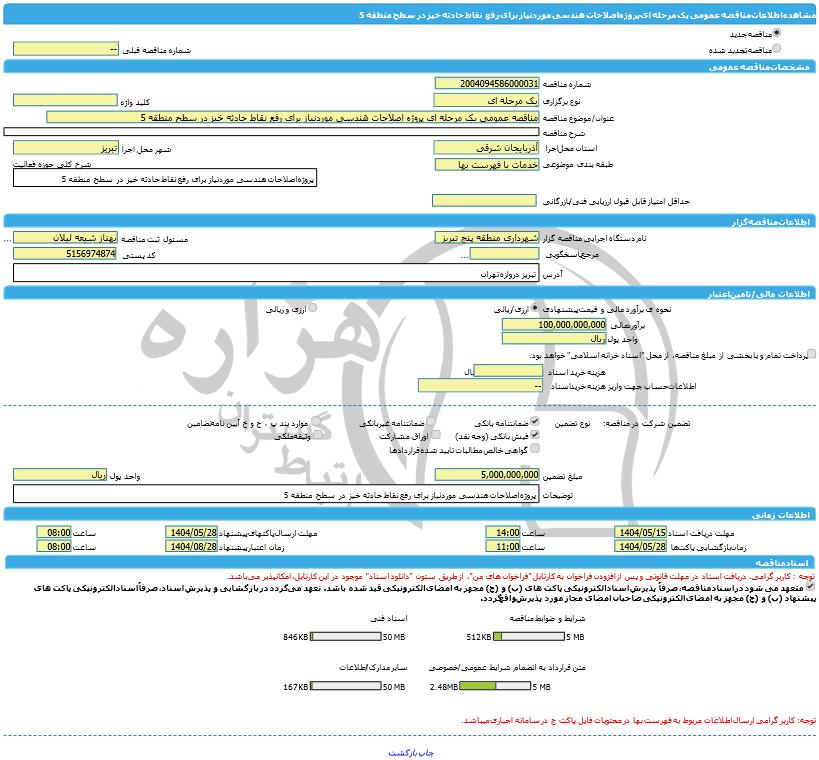Open the ellipsis next to مسئول ثبت مناقصه

point(7,240)
